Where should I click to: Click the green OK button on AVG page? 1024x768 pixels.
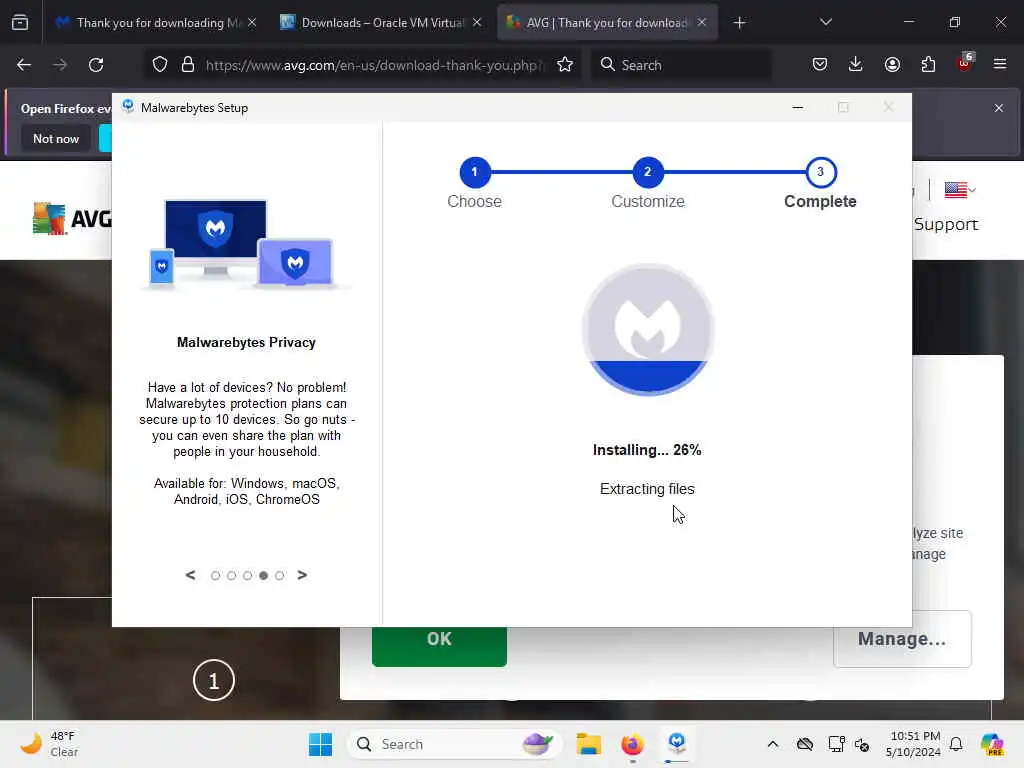coord(440,645)
